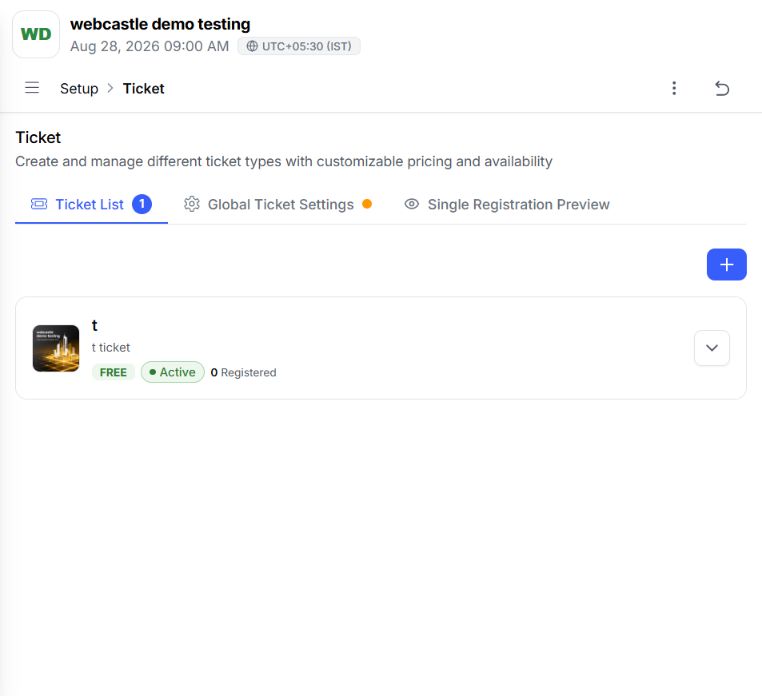The height and width of the screenshot is (696, 762).
Task: Click the gear icon on Global Ticket Settings
Action: 191,204
